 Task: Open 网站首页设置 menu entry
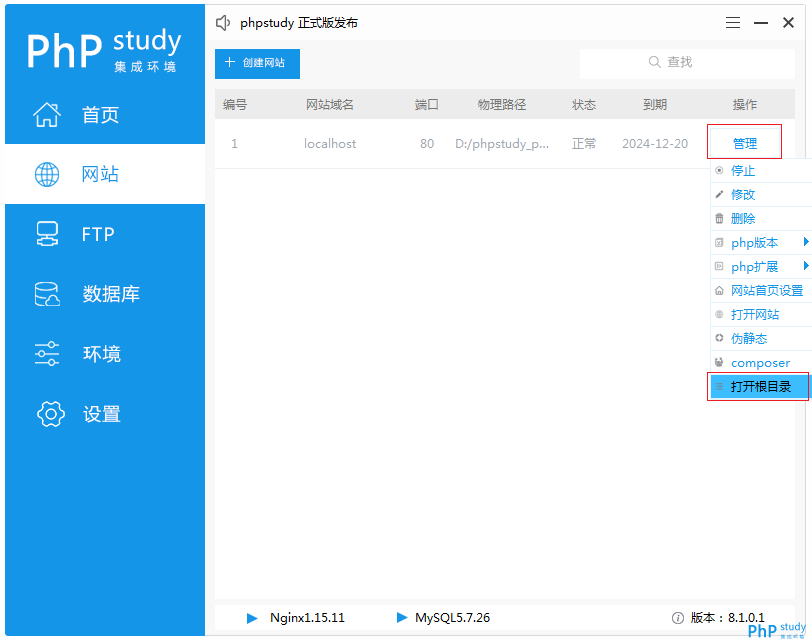[x=761, y=290]
